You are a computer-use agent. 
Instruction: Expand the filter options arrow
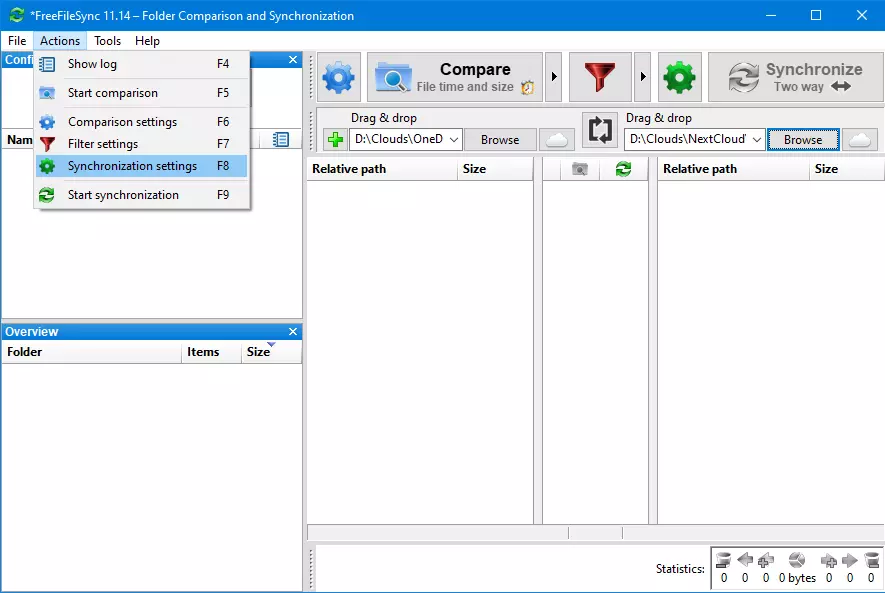pos(642,77)
